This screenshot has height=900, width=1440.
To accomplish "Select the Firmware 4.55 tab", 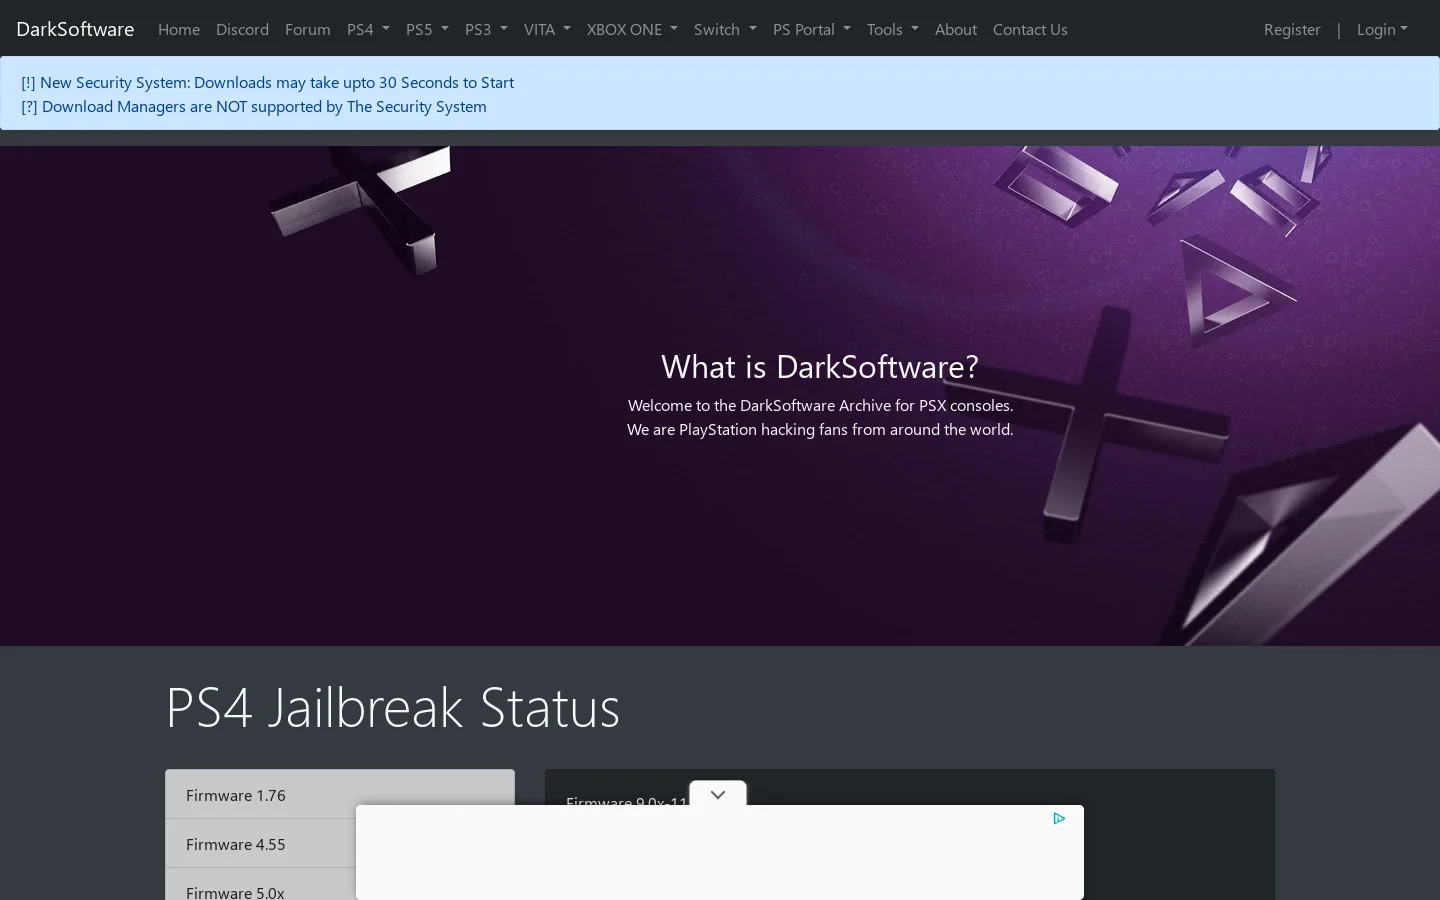I will 340,844.
